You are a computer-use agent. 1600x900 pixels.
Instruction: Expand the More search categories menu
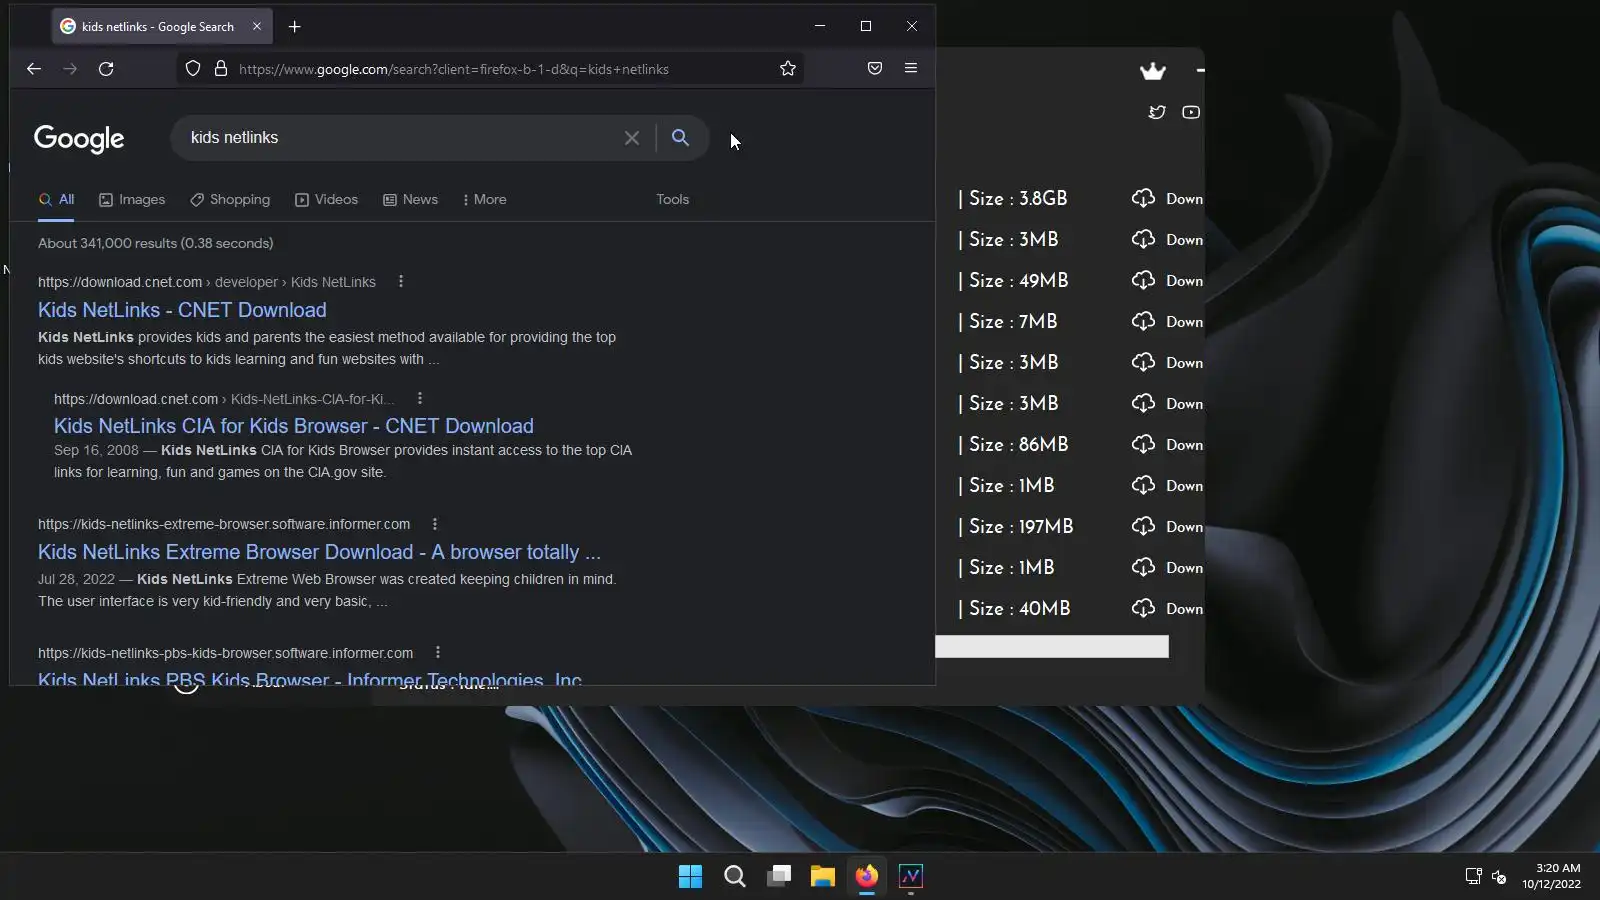point(485,199)
